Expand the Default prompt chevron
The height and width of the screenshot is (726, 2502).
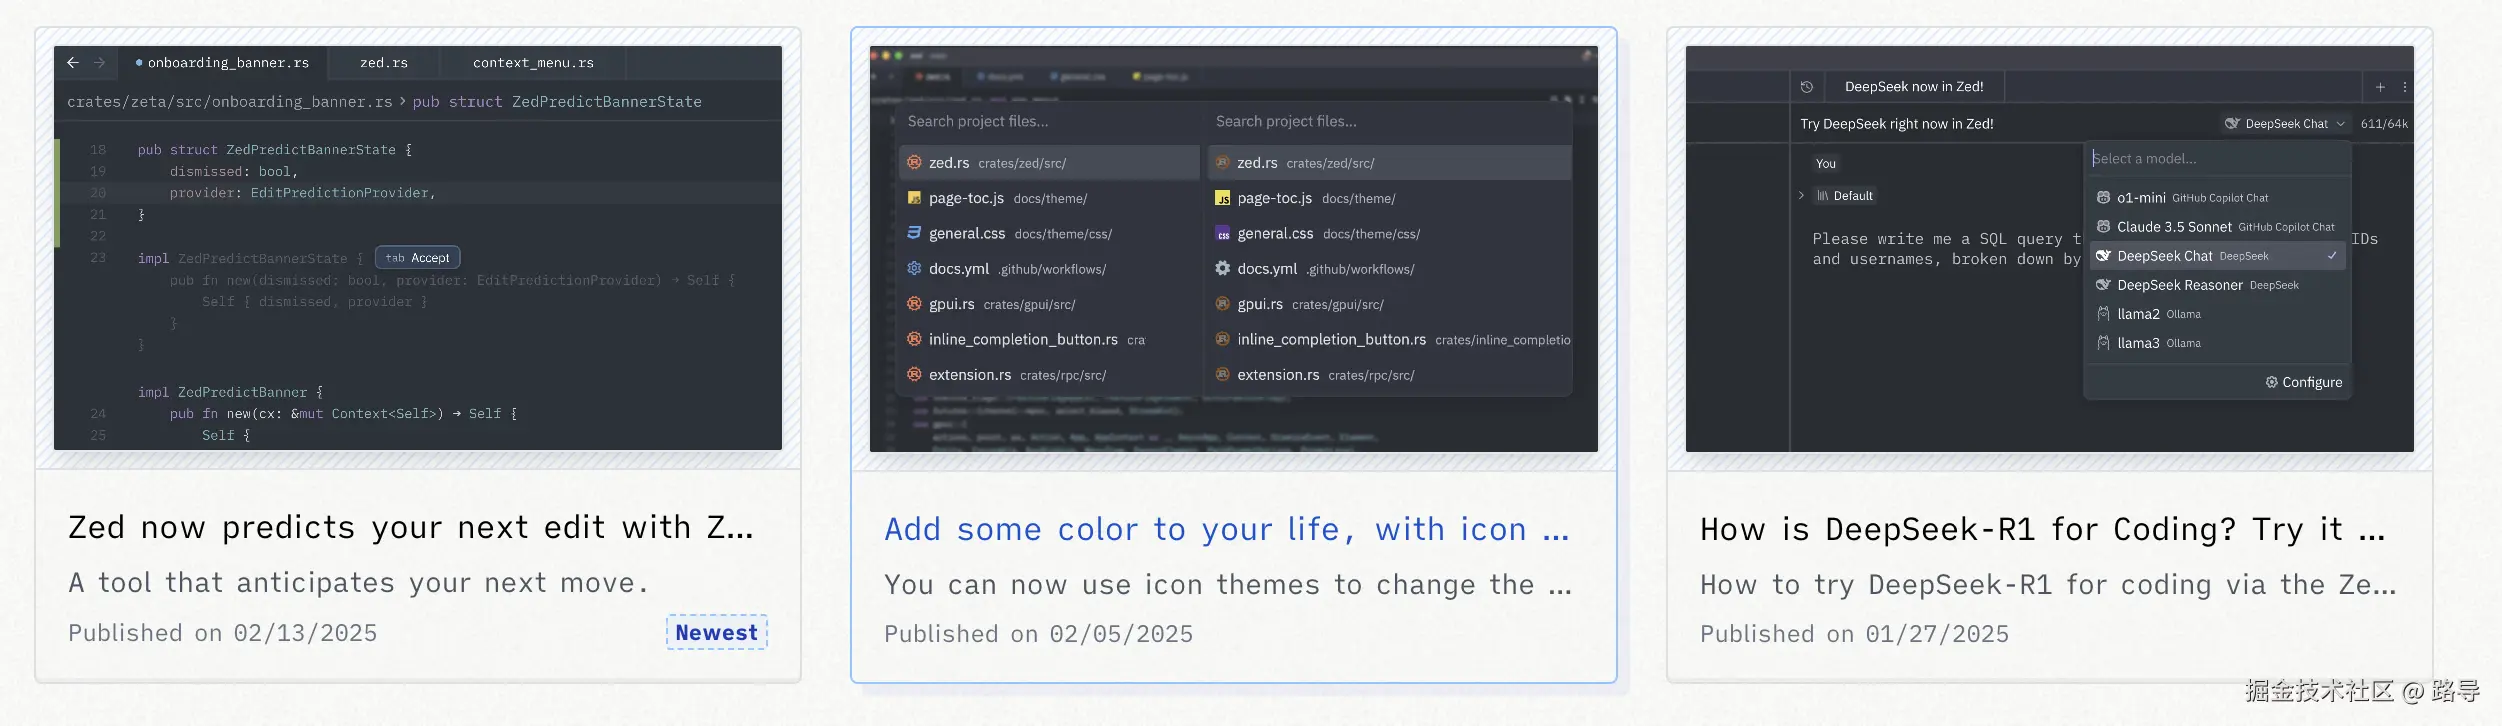pyautogui.click(x=1801, y=196)
